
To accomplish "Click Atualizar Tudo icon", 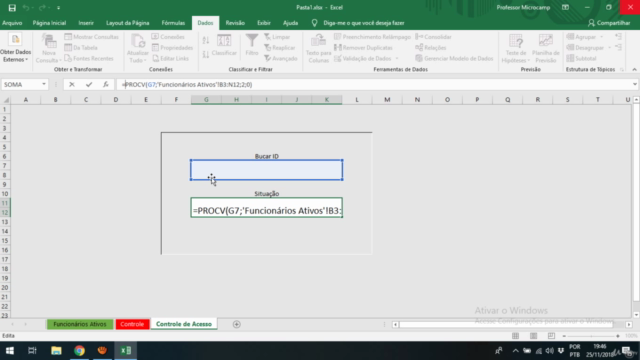I will click(x=138, y=48).
